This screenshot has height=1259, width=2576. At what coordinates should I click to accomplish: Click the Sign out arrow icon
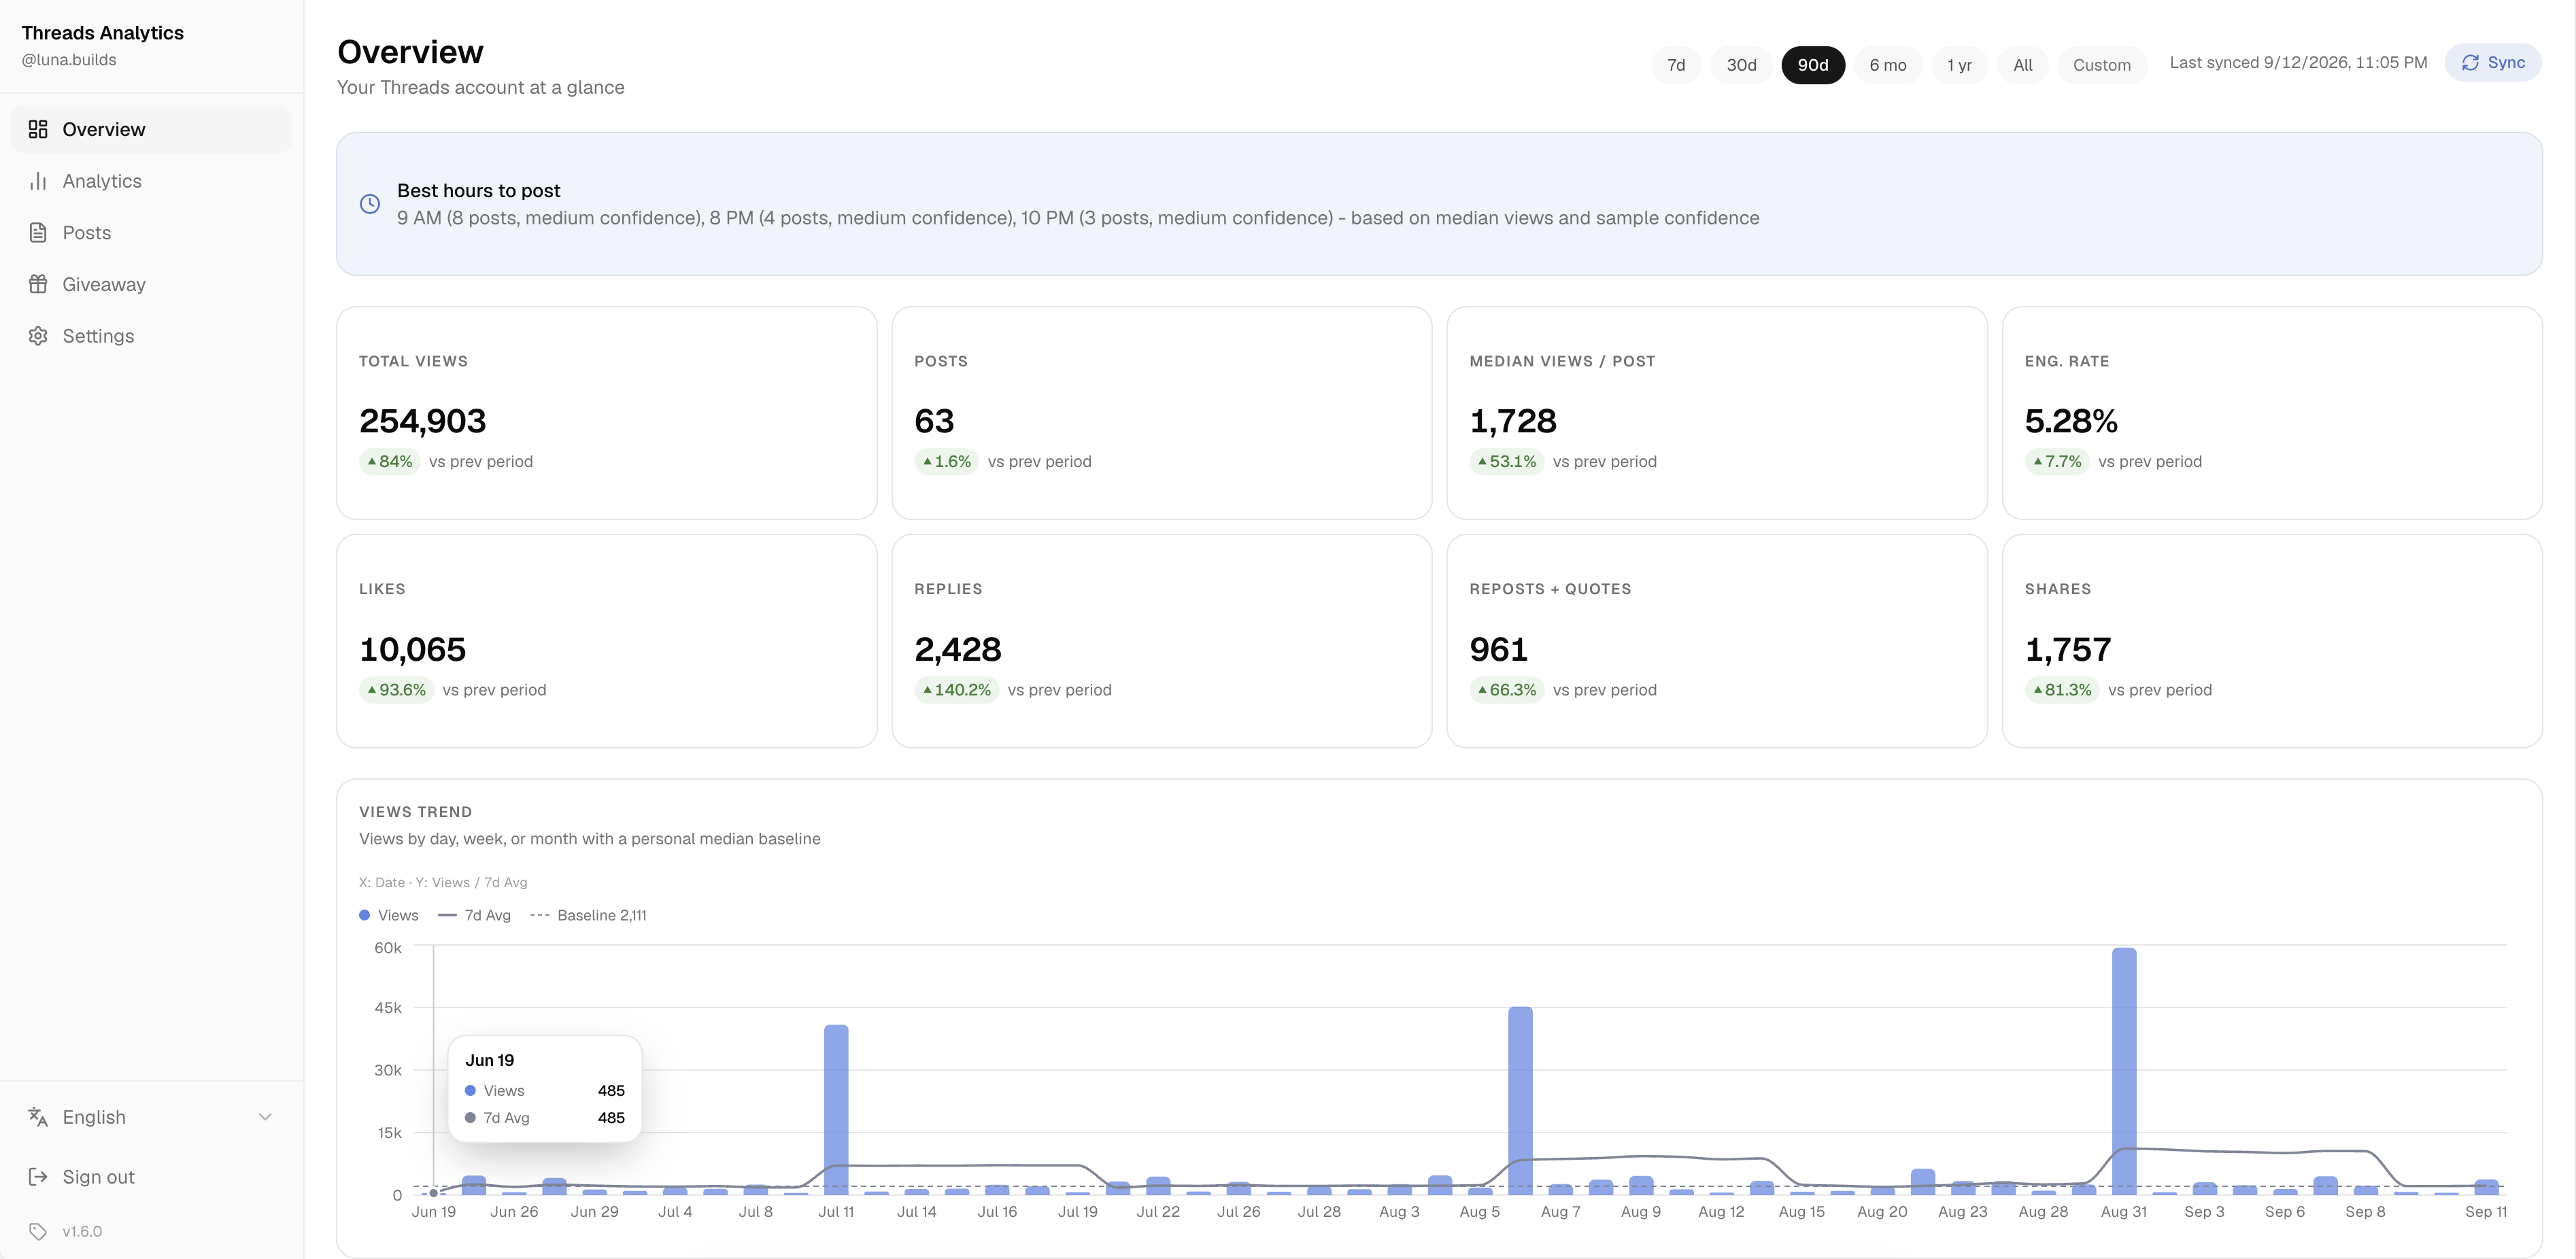click(x=38, y=1177)
